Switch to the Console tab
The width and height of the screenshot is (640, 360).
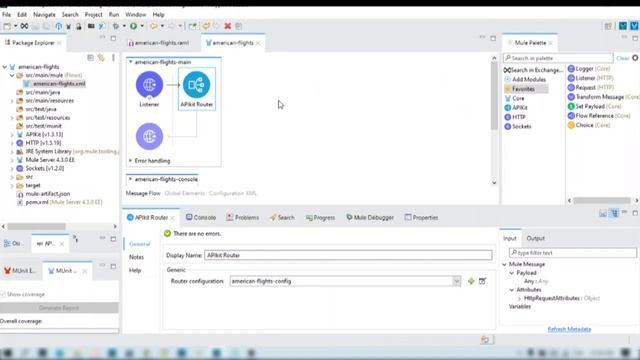(x=201, y=218)
